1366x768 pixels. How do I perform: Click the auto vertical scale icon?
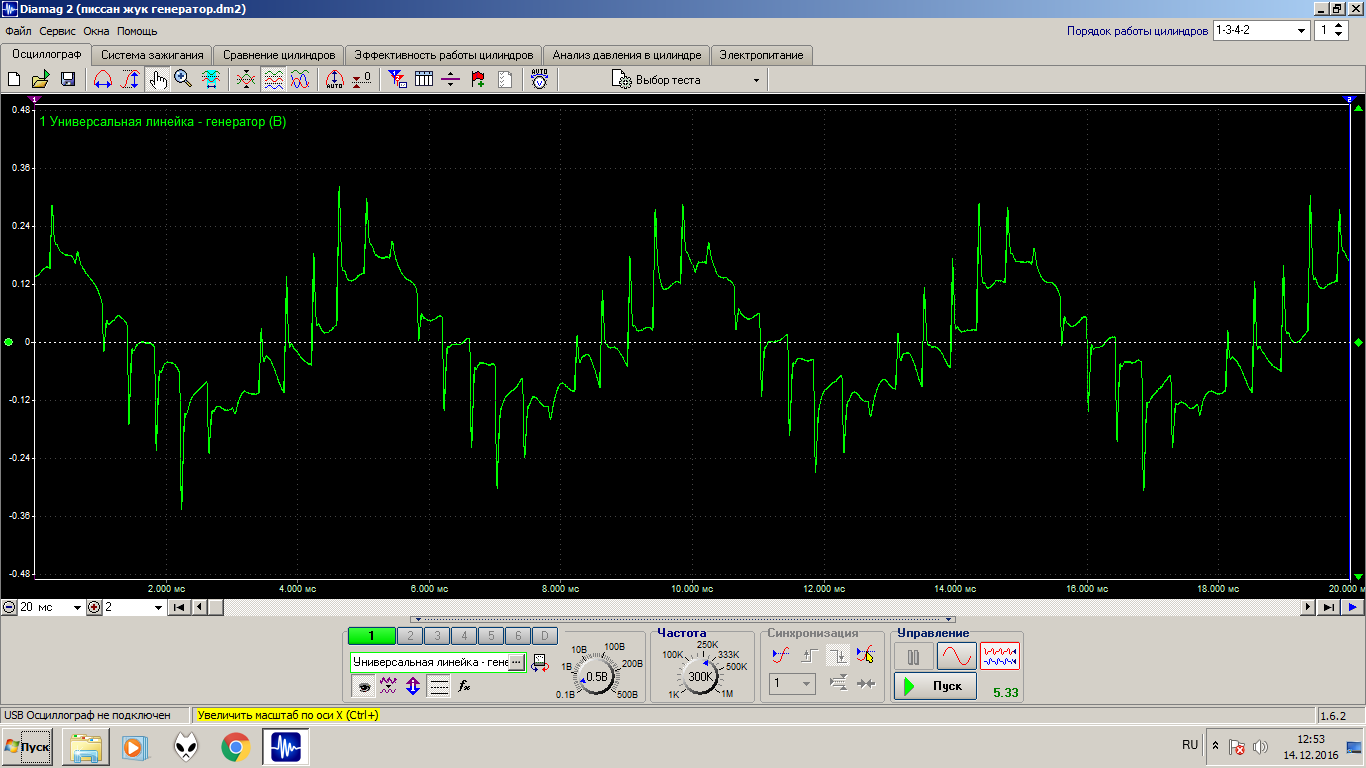tap(335, 79)
